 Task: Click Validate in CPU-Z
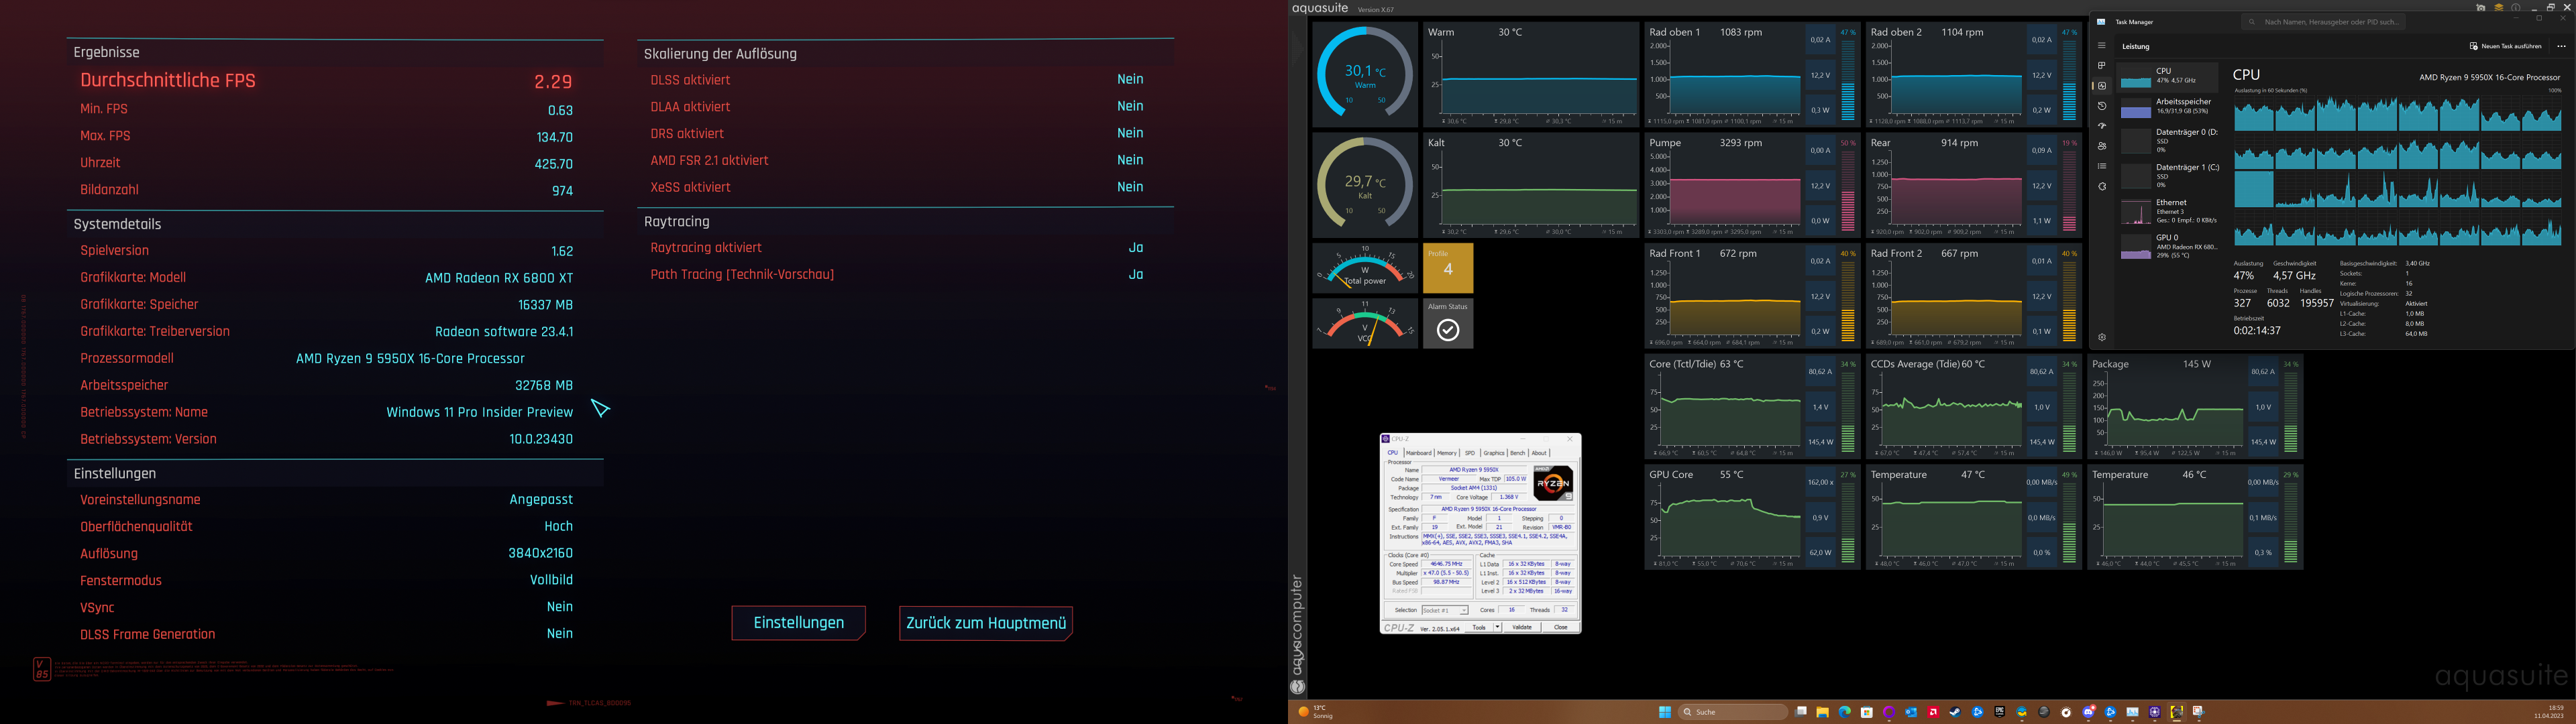1522,628
